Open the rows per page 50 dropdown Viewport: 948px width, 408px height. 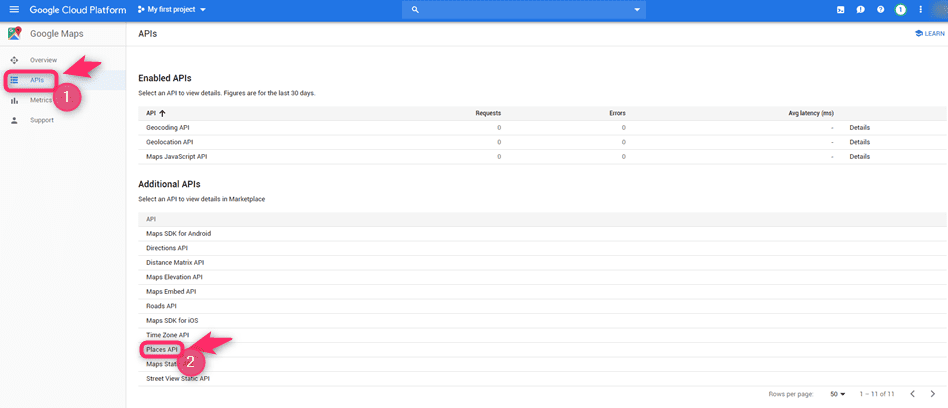(837, 394)
